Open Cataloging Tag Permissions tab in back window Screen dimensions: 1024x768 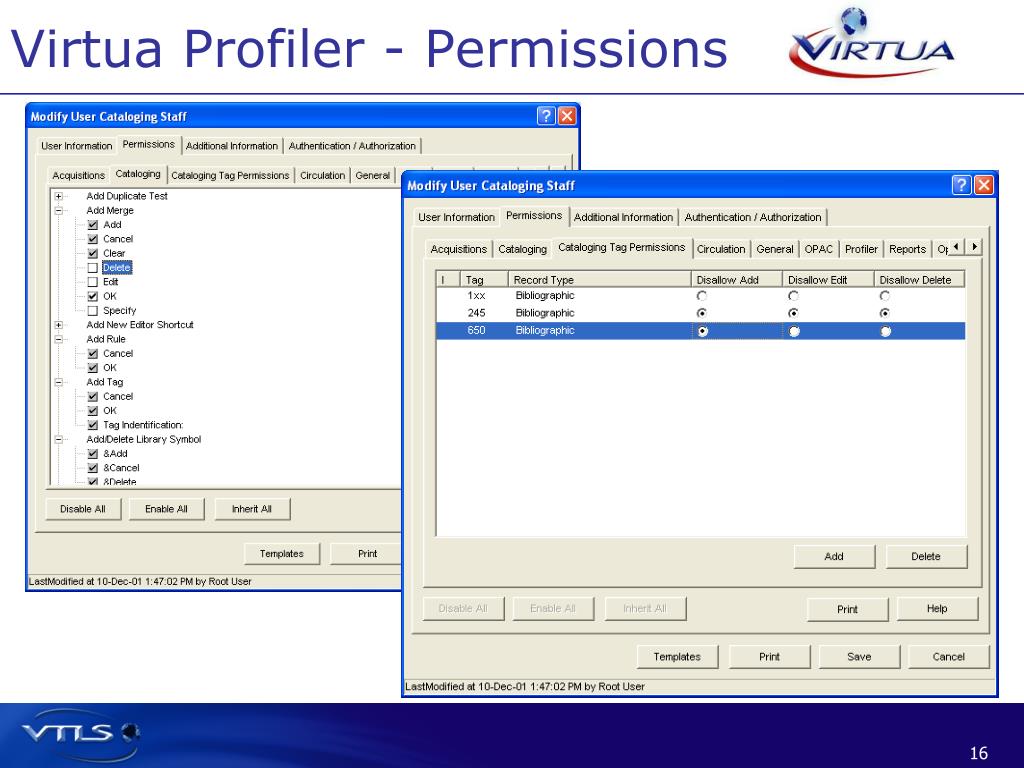coord(230,176)
